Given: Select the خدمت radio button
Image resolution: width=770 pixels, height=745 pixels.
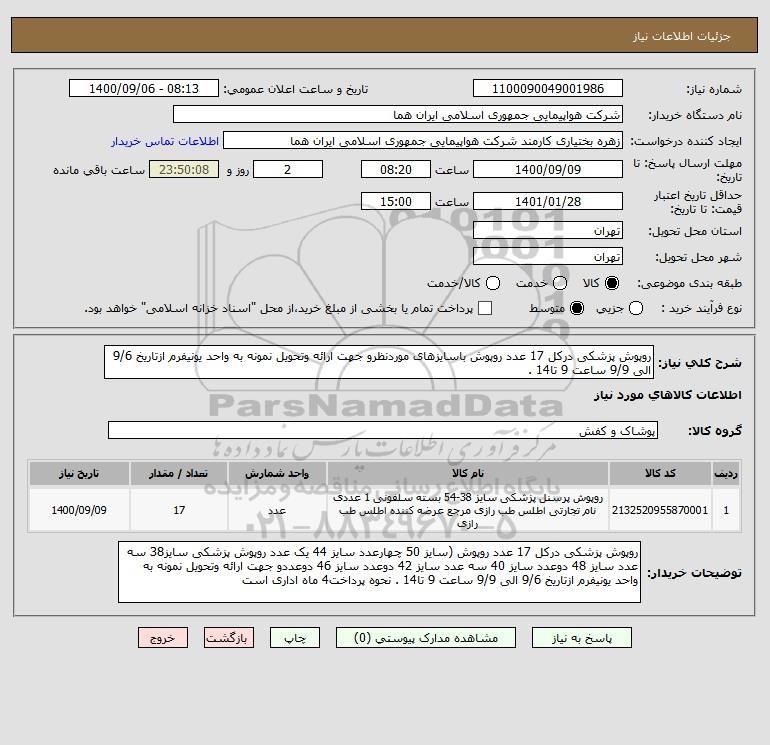Looking at the screenshot, I should click(x=559, y=283).
